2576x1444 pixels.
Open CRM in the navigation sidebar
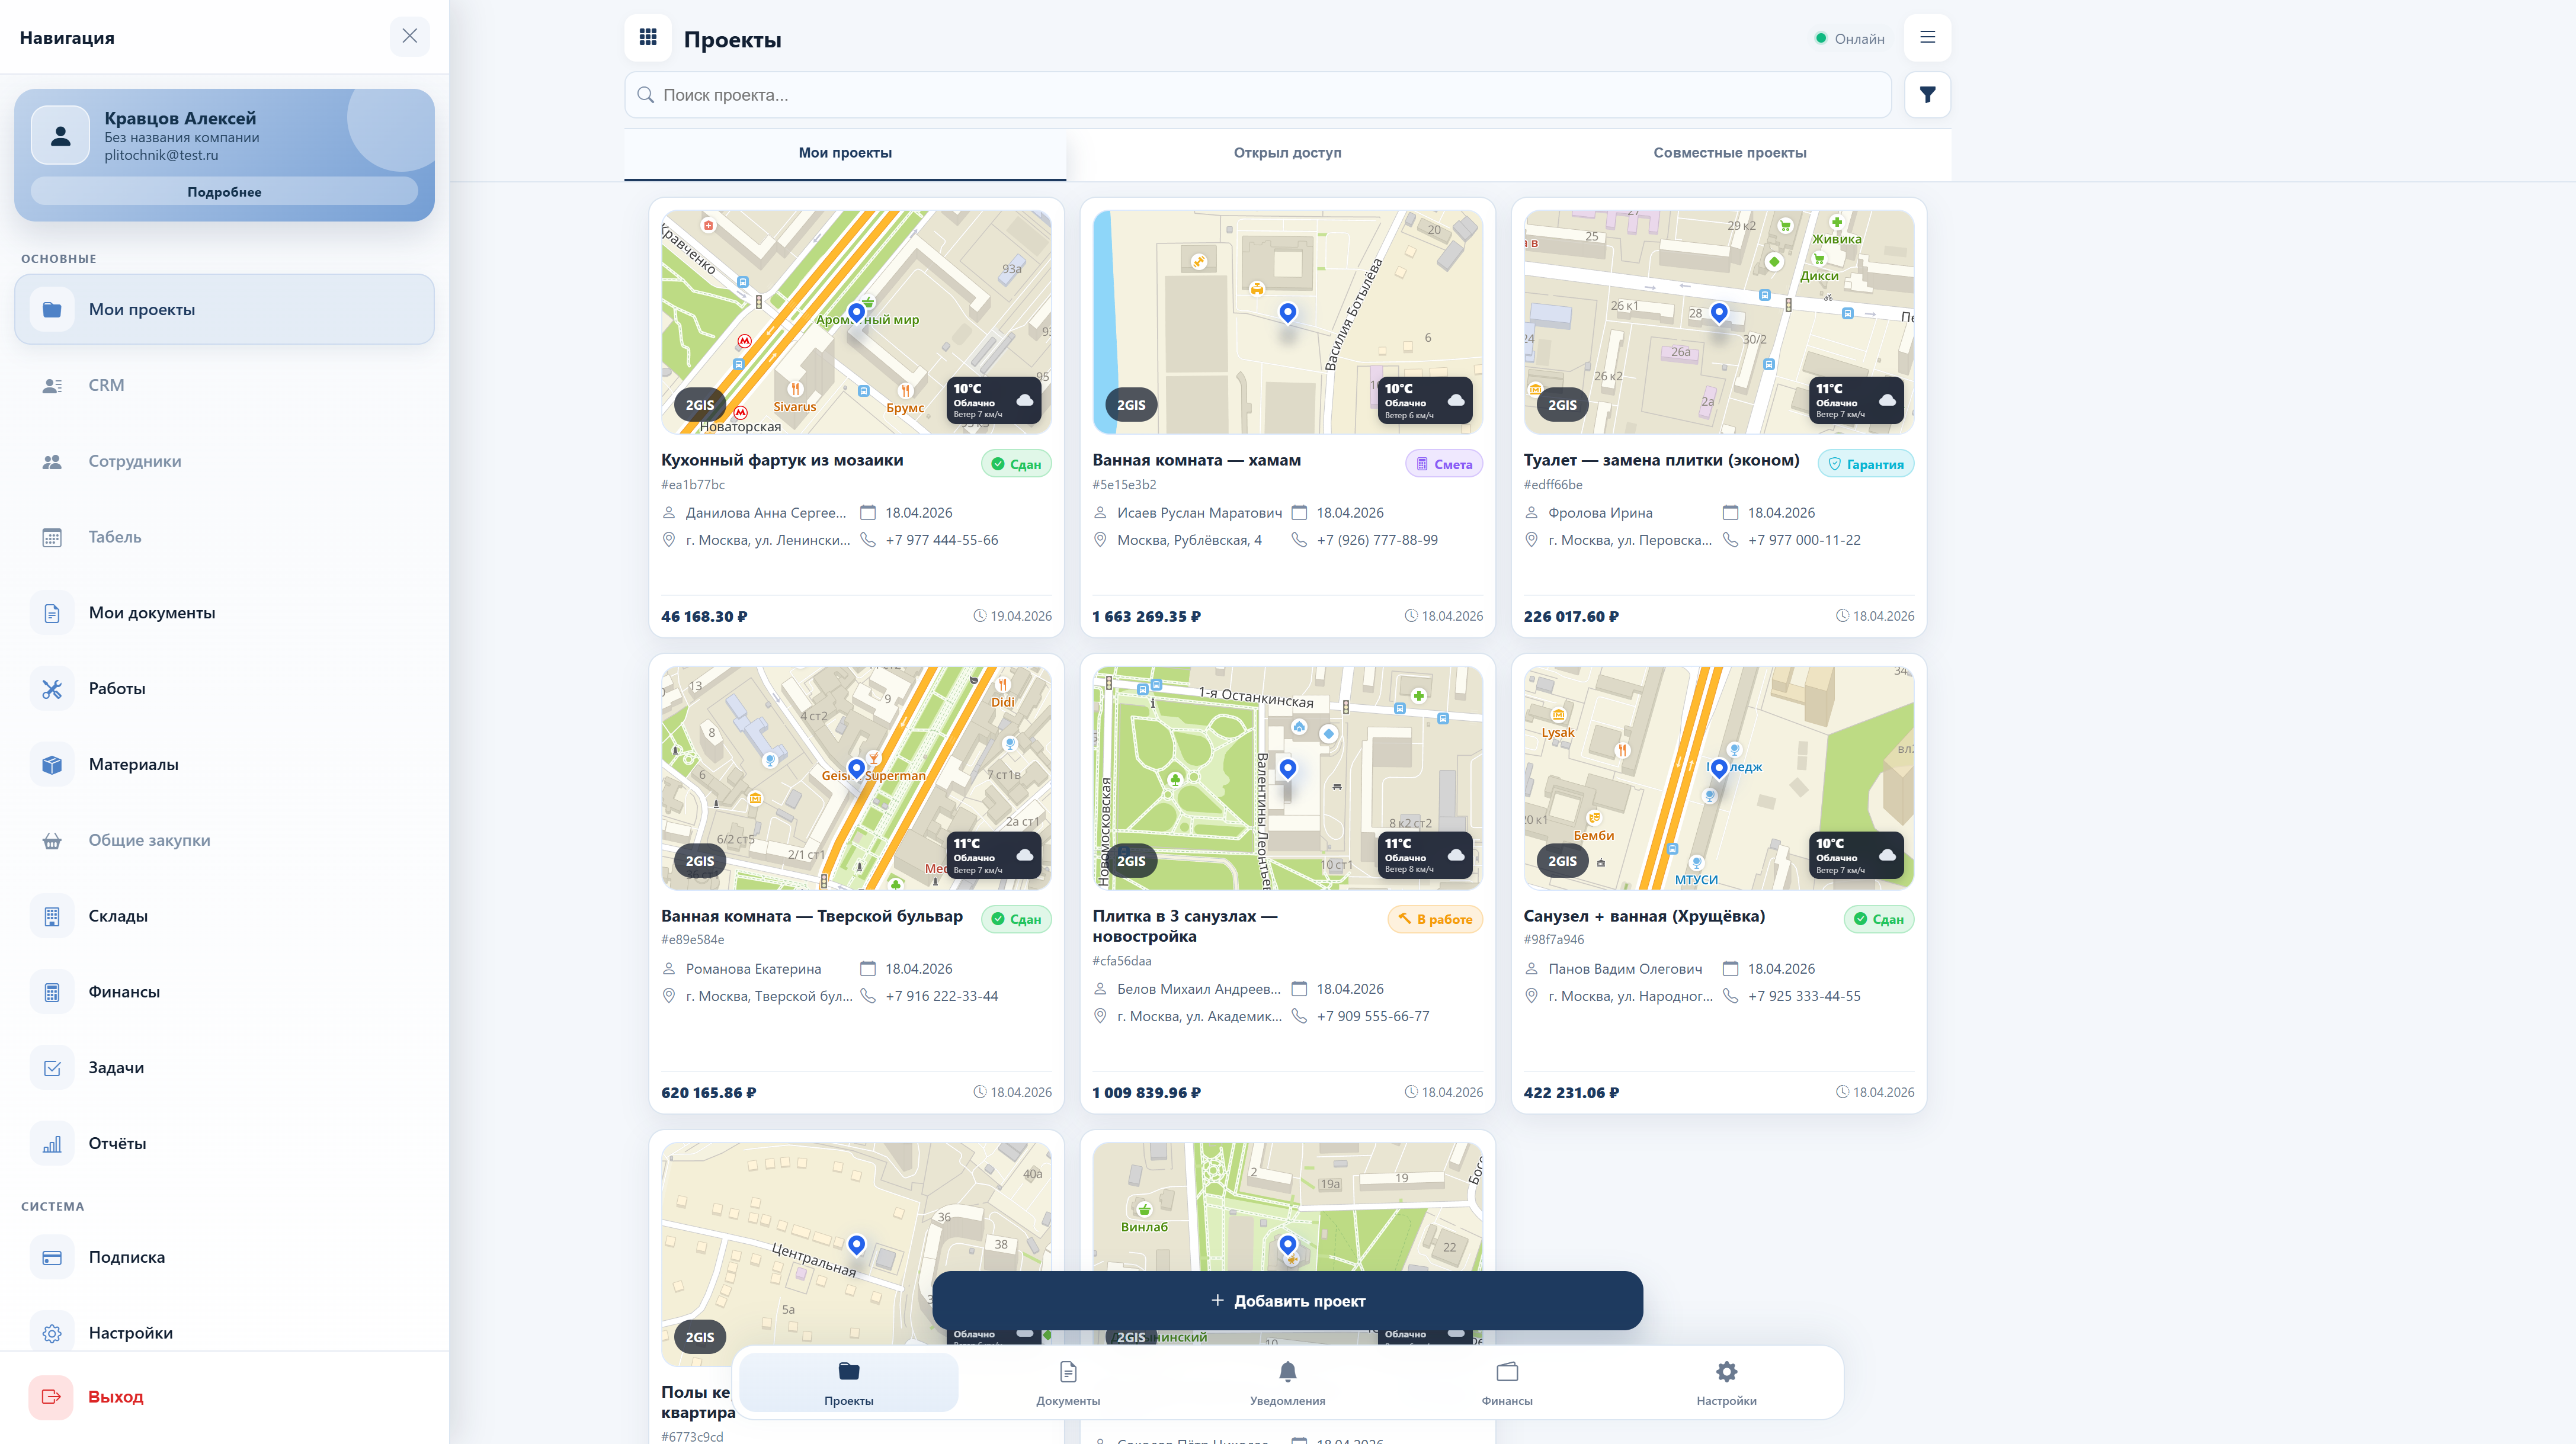click(x=106, y=385)
